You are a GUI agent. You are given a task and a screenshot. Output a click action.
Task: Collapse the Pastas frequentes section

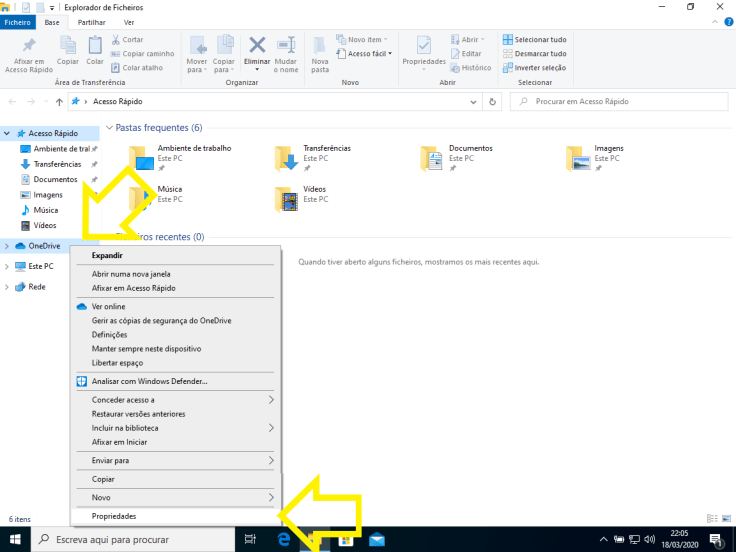point(109,128)
